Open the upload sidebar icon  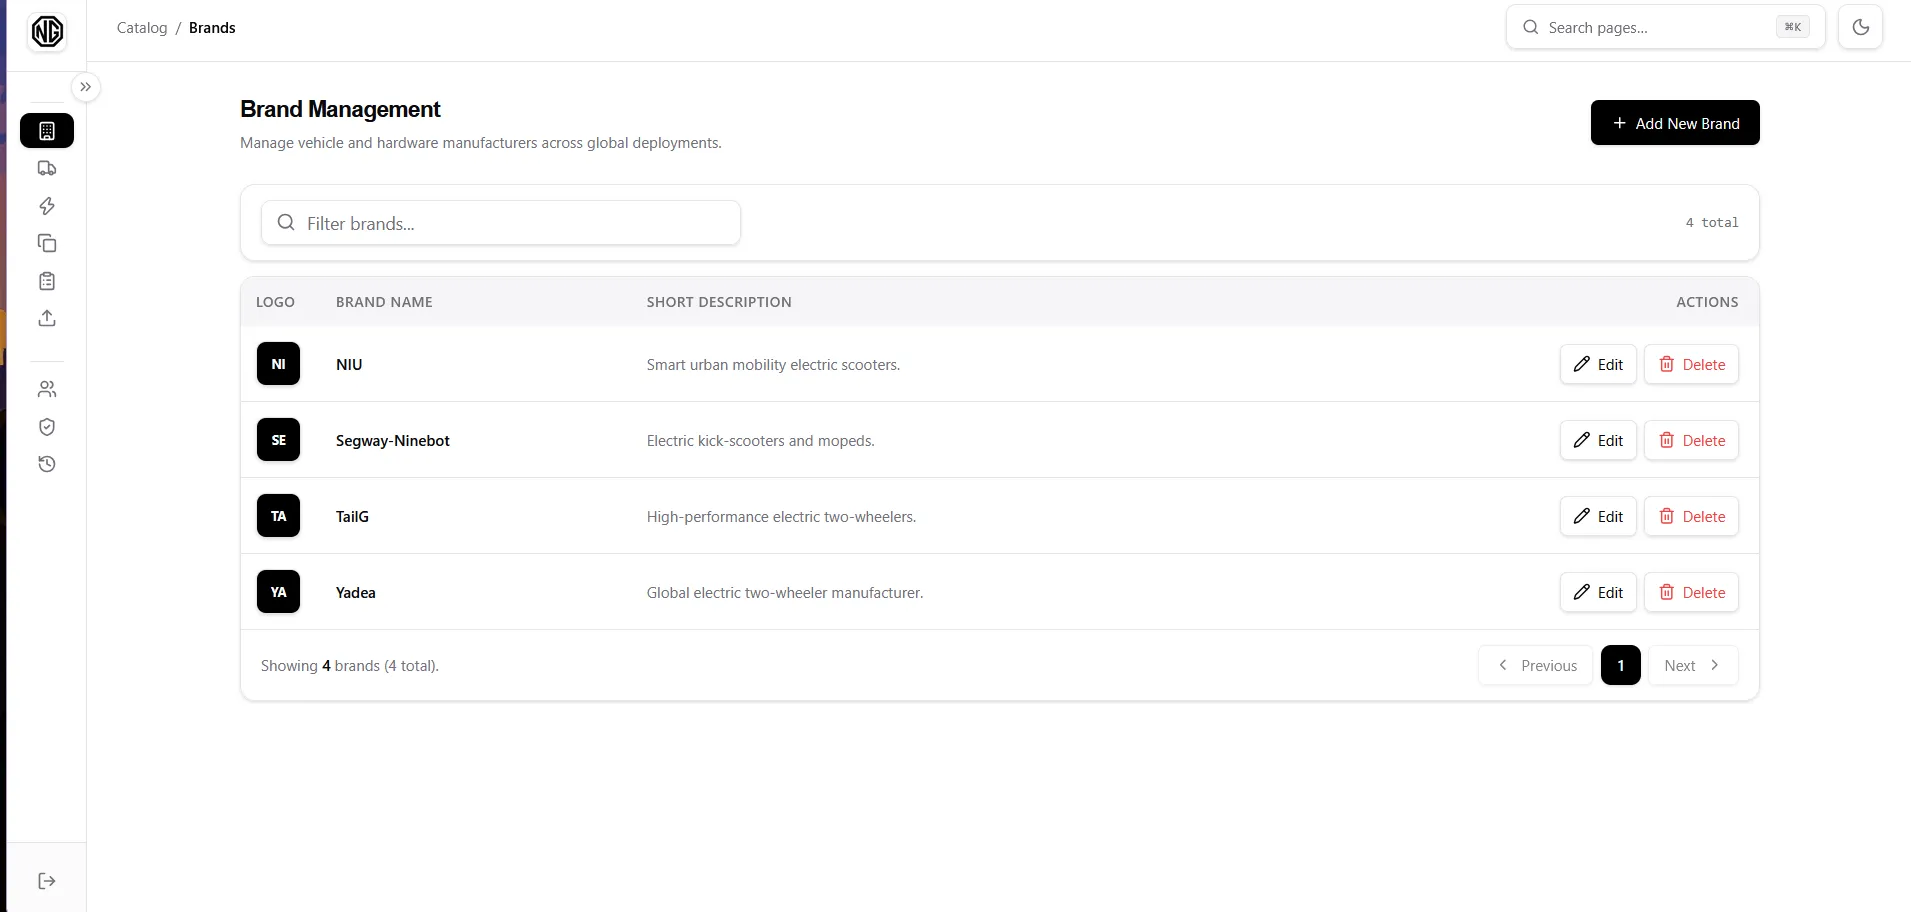(x=47, y=318)
